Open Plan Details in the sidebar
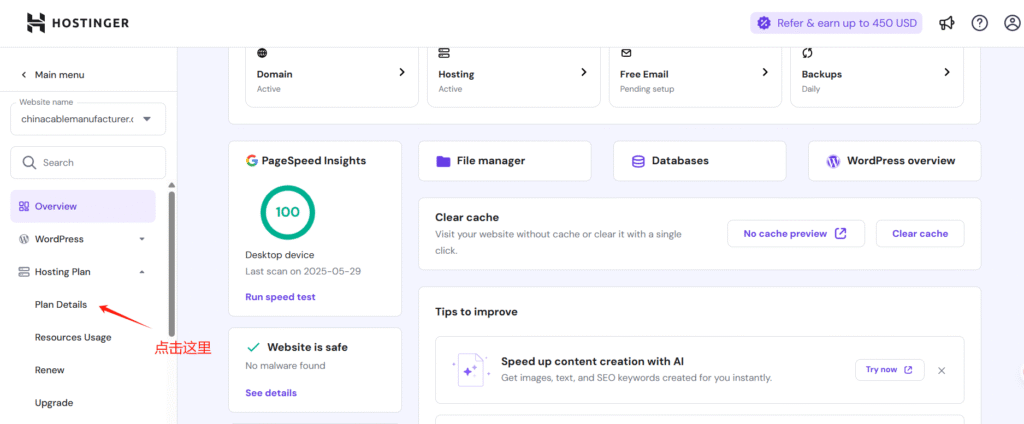 [61, 304]
